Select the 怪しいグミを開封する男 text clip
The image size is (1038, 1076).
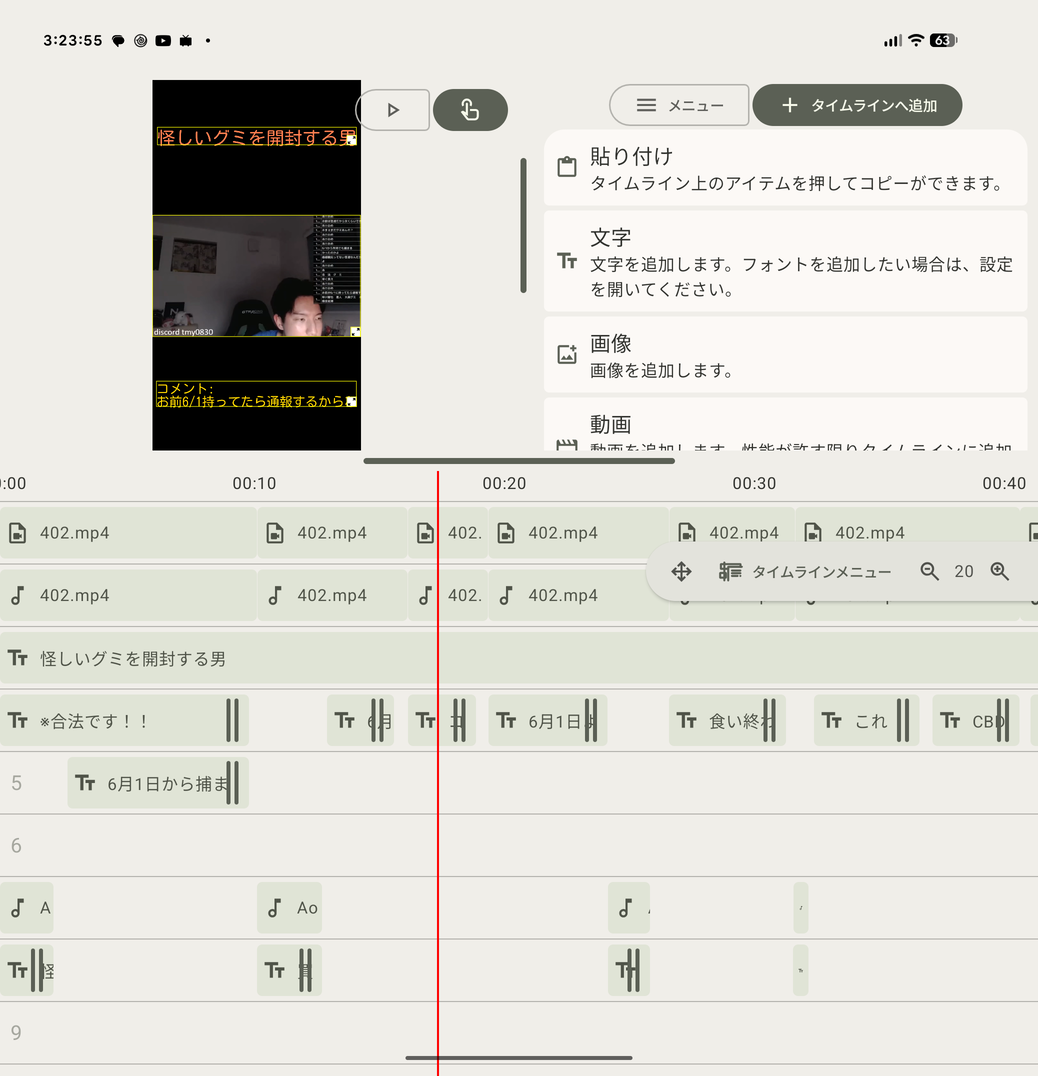click(519, 658)
